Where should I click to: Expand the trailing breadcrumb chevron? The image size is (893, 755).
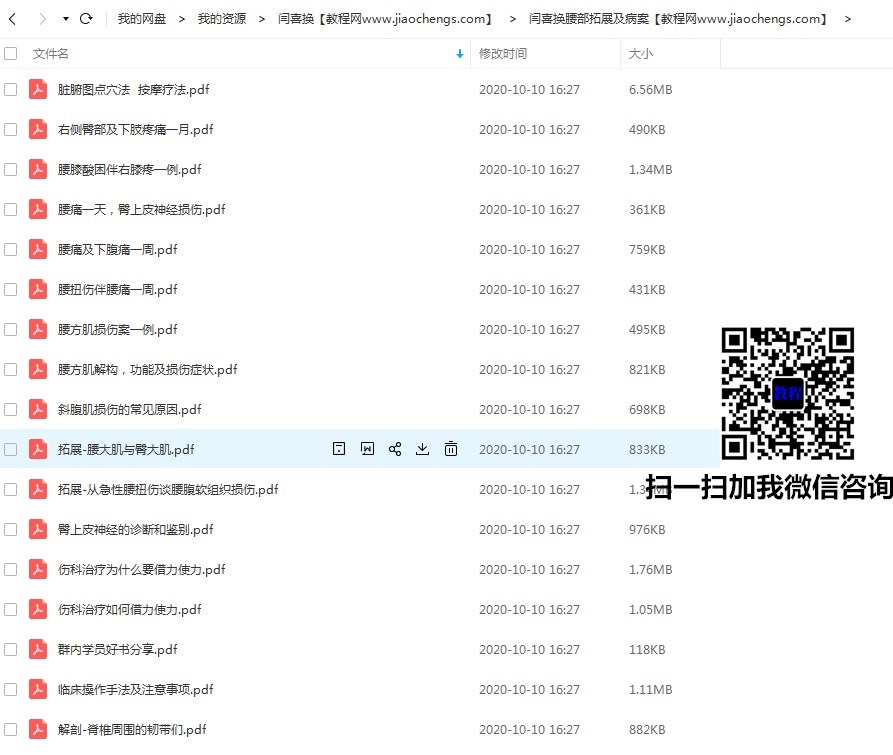point(847,19)
